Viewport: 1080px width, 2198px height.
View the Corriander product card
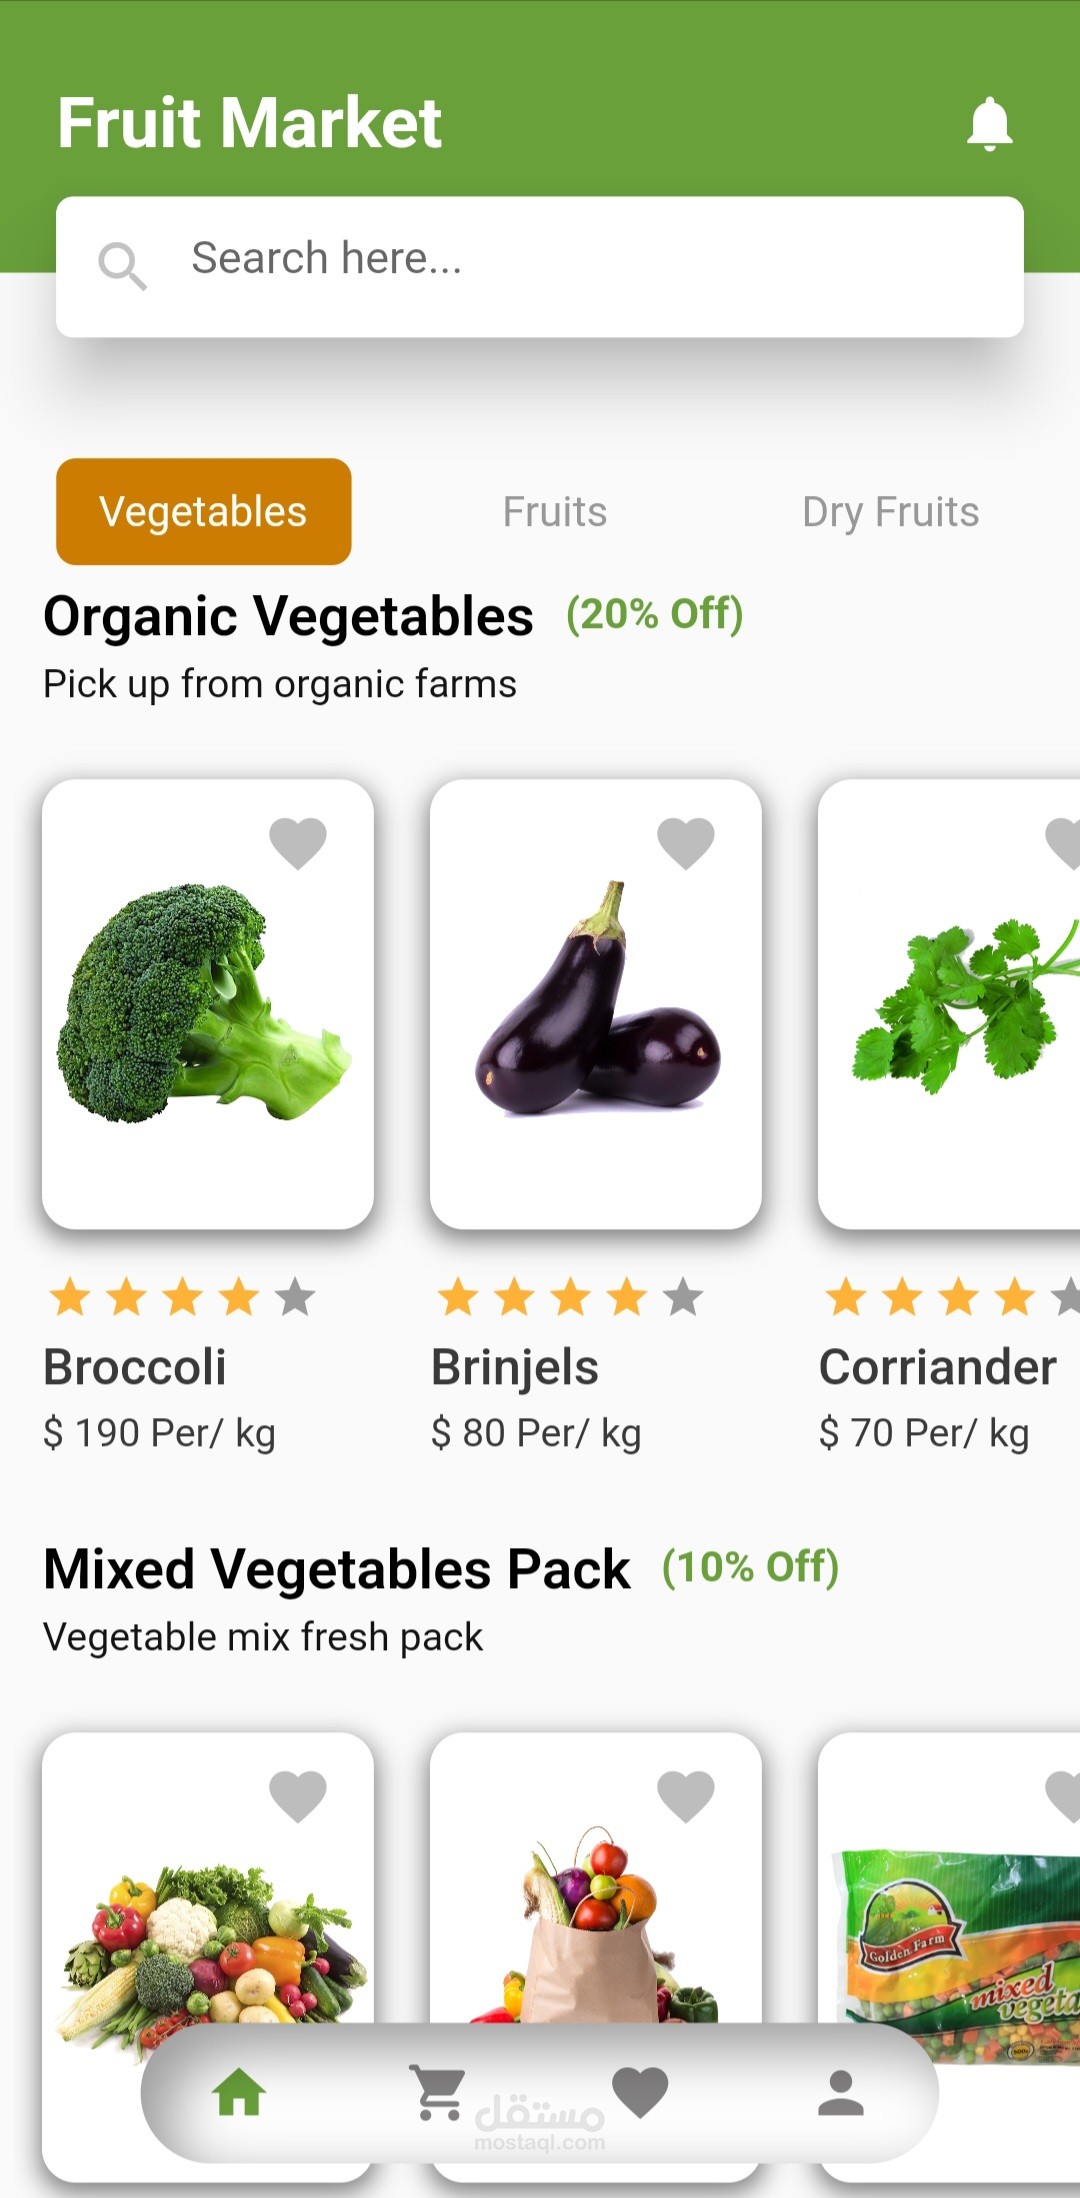point(950,1005)
